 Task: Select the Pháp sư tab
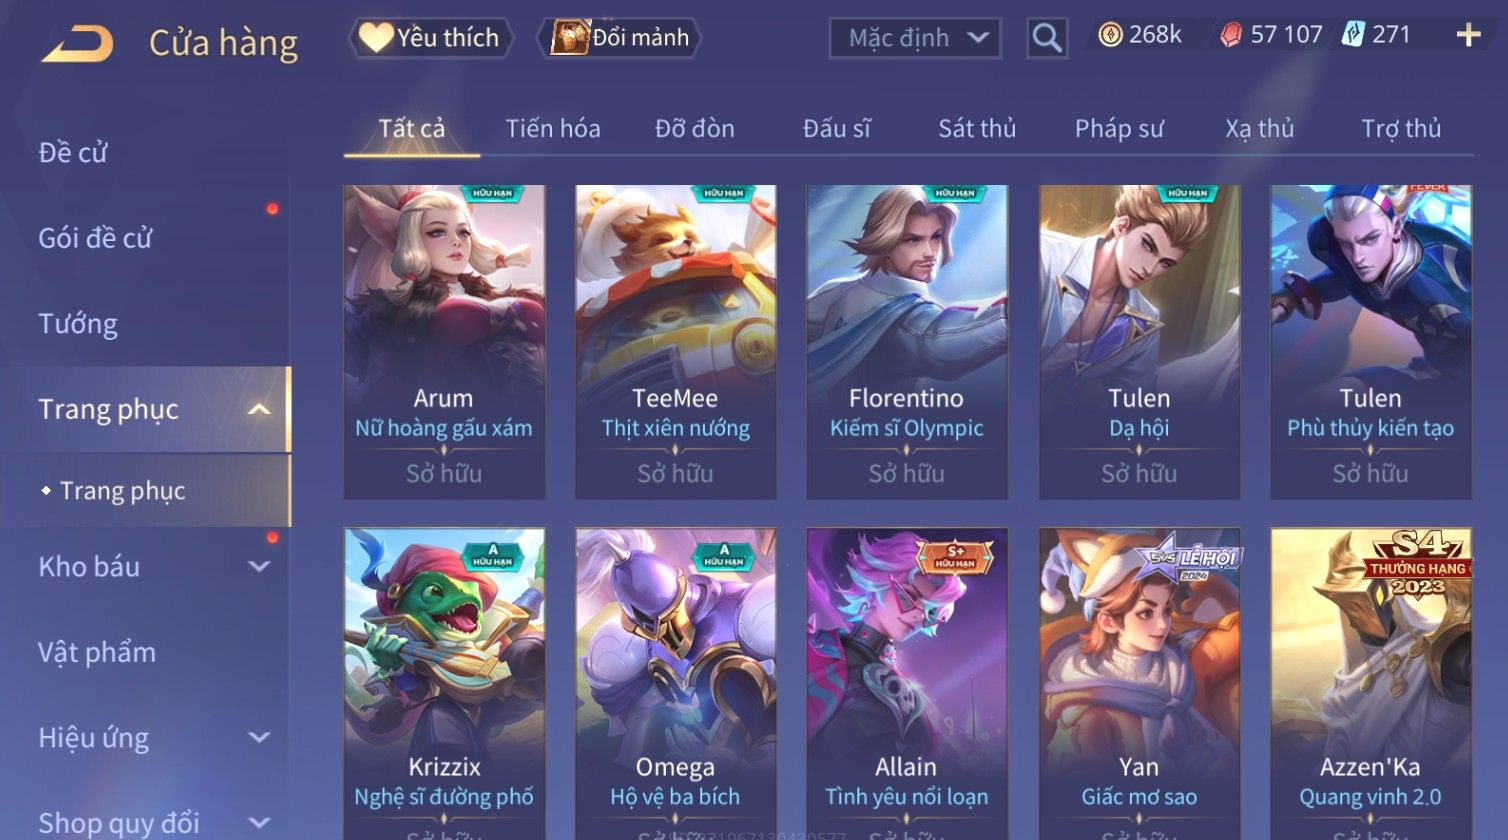(1119, 129)
